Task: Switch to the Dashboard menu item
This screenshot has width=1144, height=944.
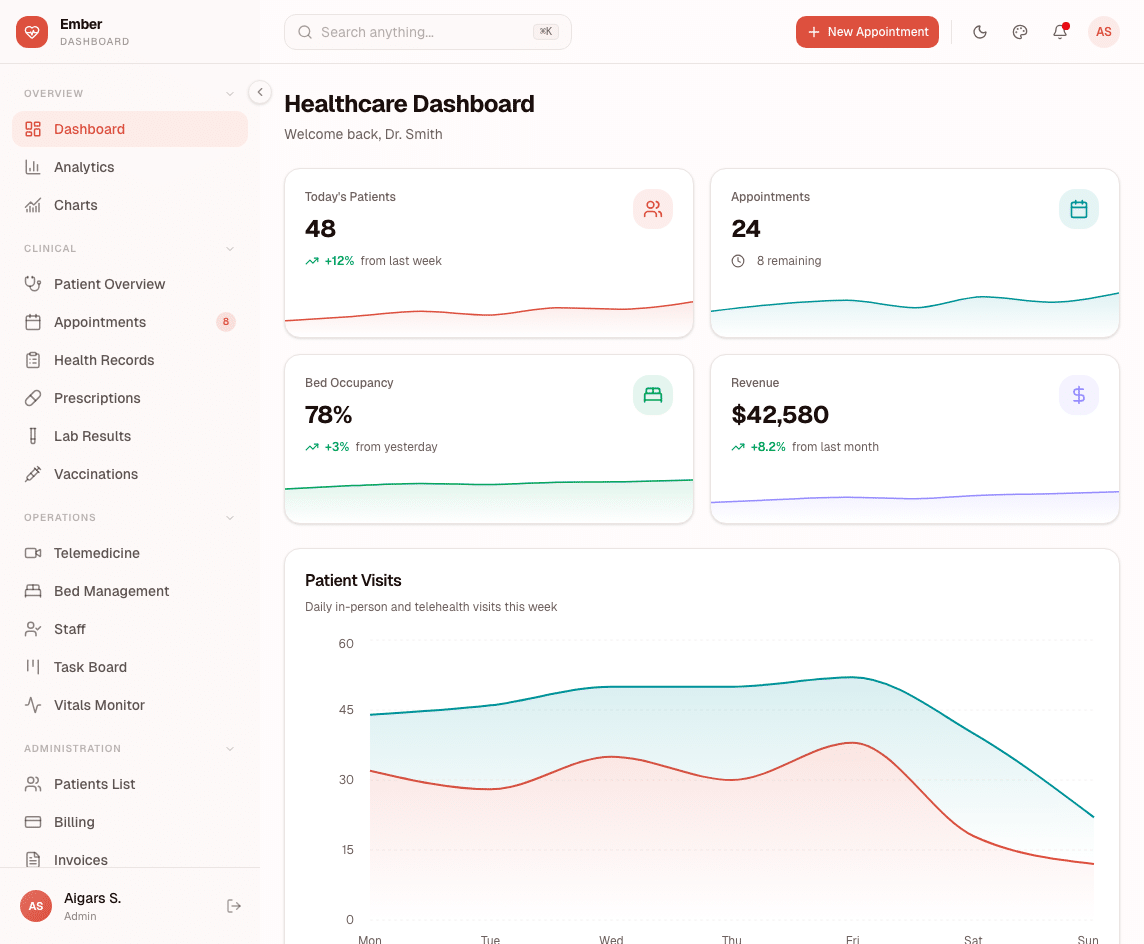Action: pos(90,129)
